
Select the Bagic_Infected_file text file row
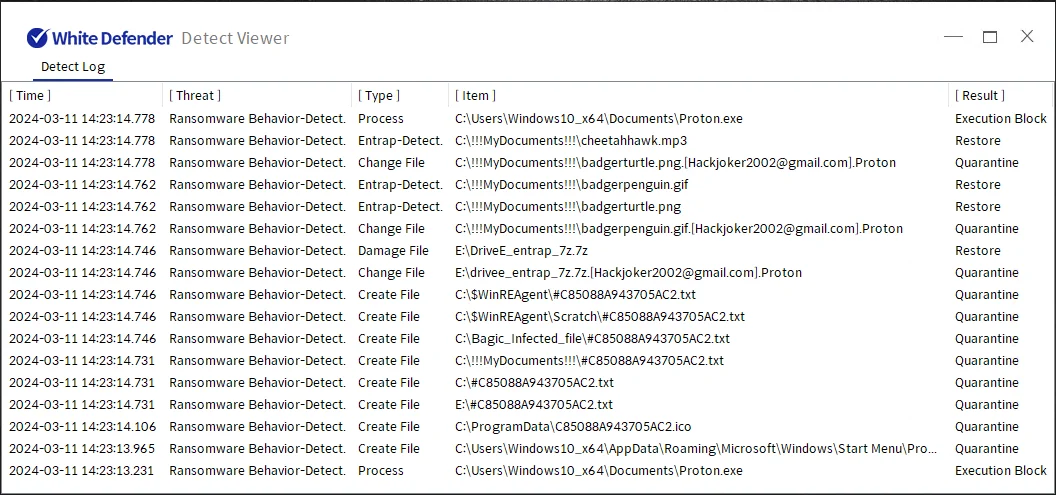pos(592,339)
